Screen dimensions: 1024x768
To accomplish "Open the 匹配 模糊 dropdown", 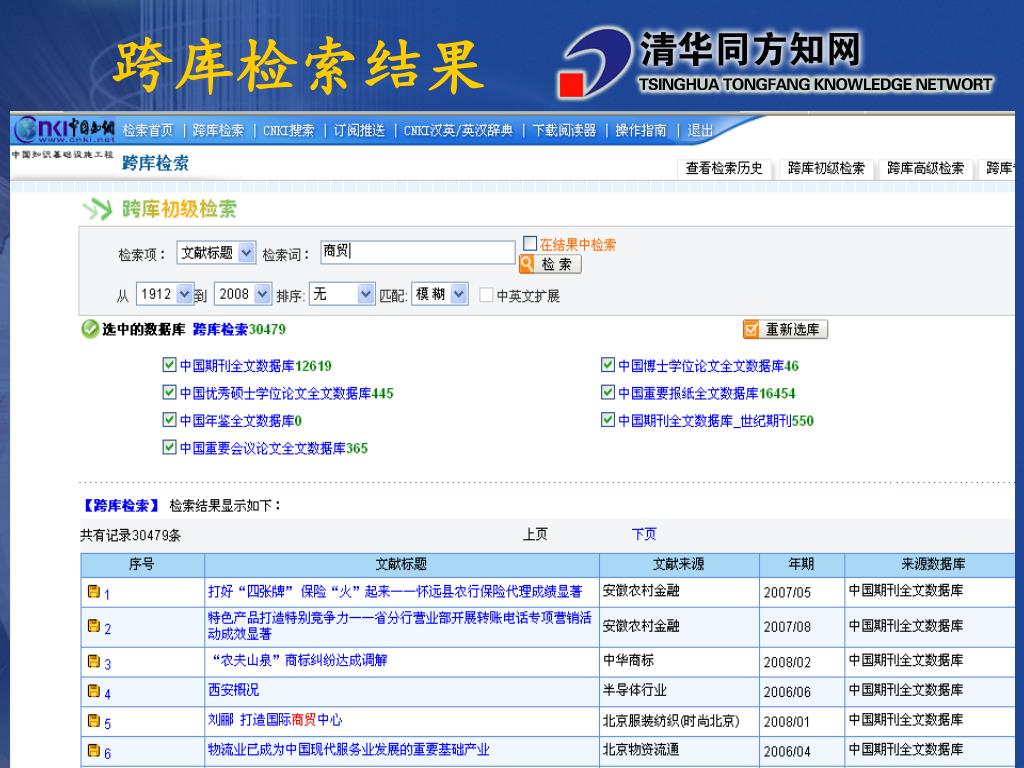I will (x=440, y=295).
